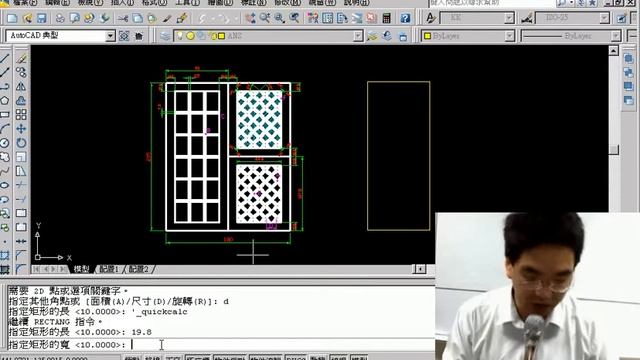Viewport: 640px width, 360px height.
Task: Select the Ellipse draw tool
Action: tap(5, 185)
